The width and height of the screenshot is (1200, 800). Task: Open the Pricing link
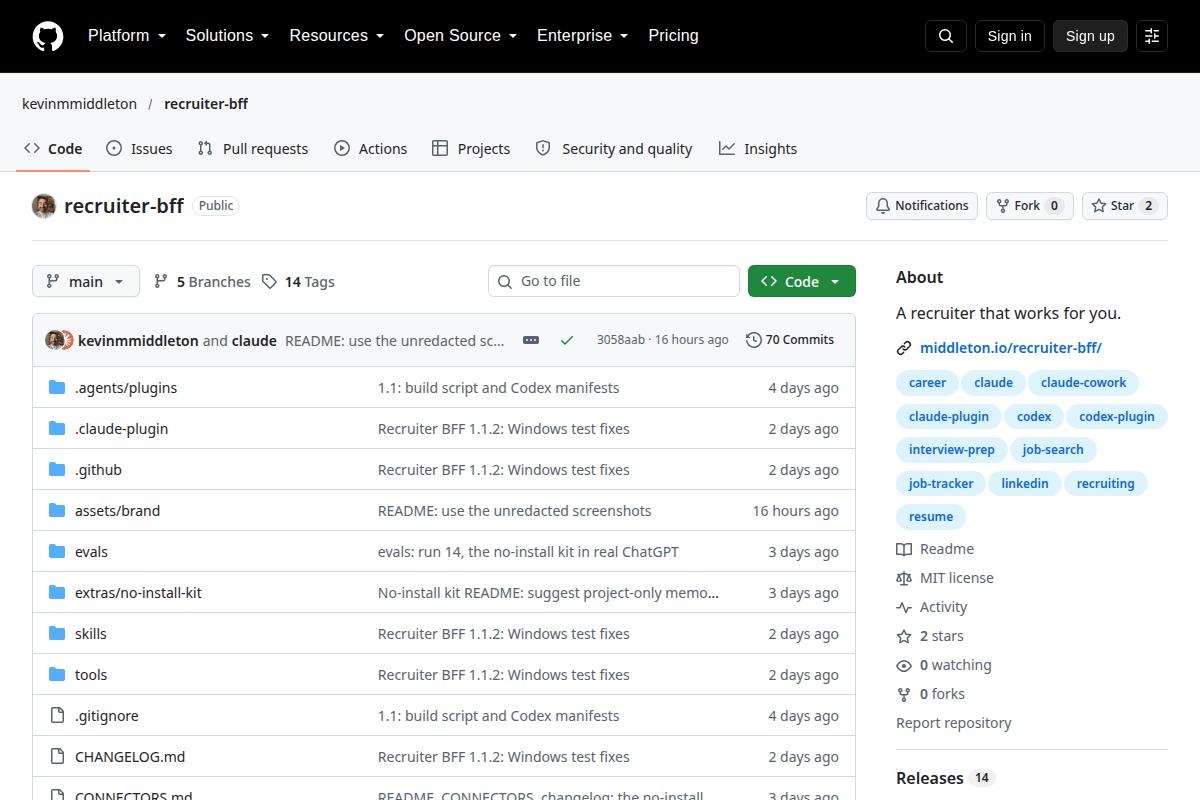[674, 36]
